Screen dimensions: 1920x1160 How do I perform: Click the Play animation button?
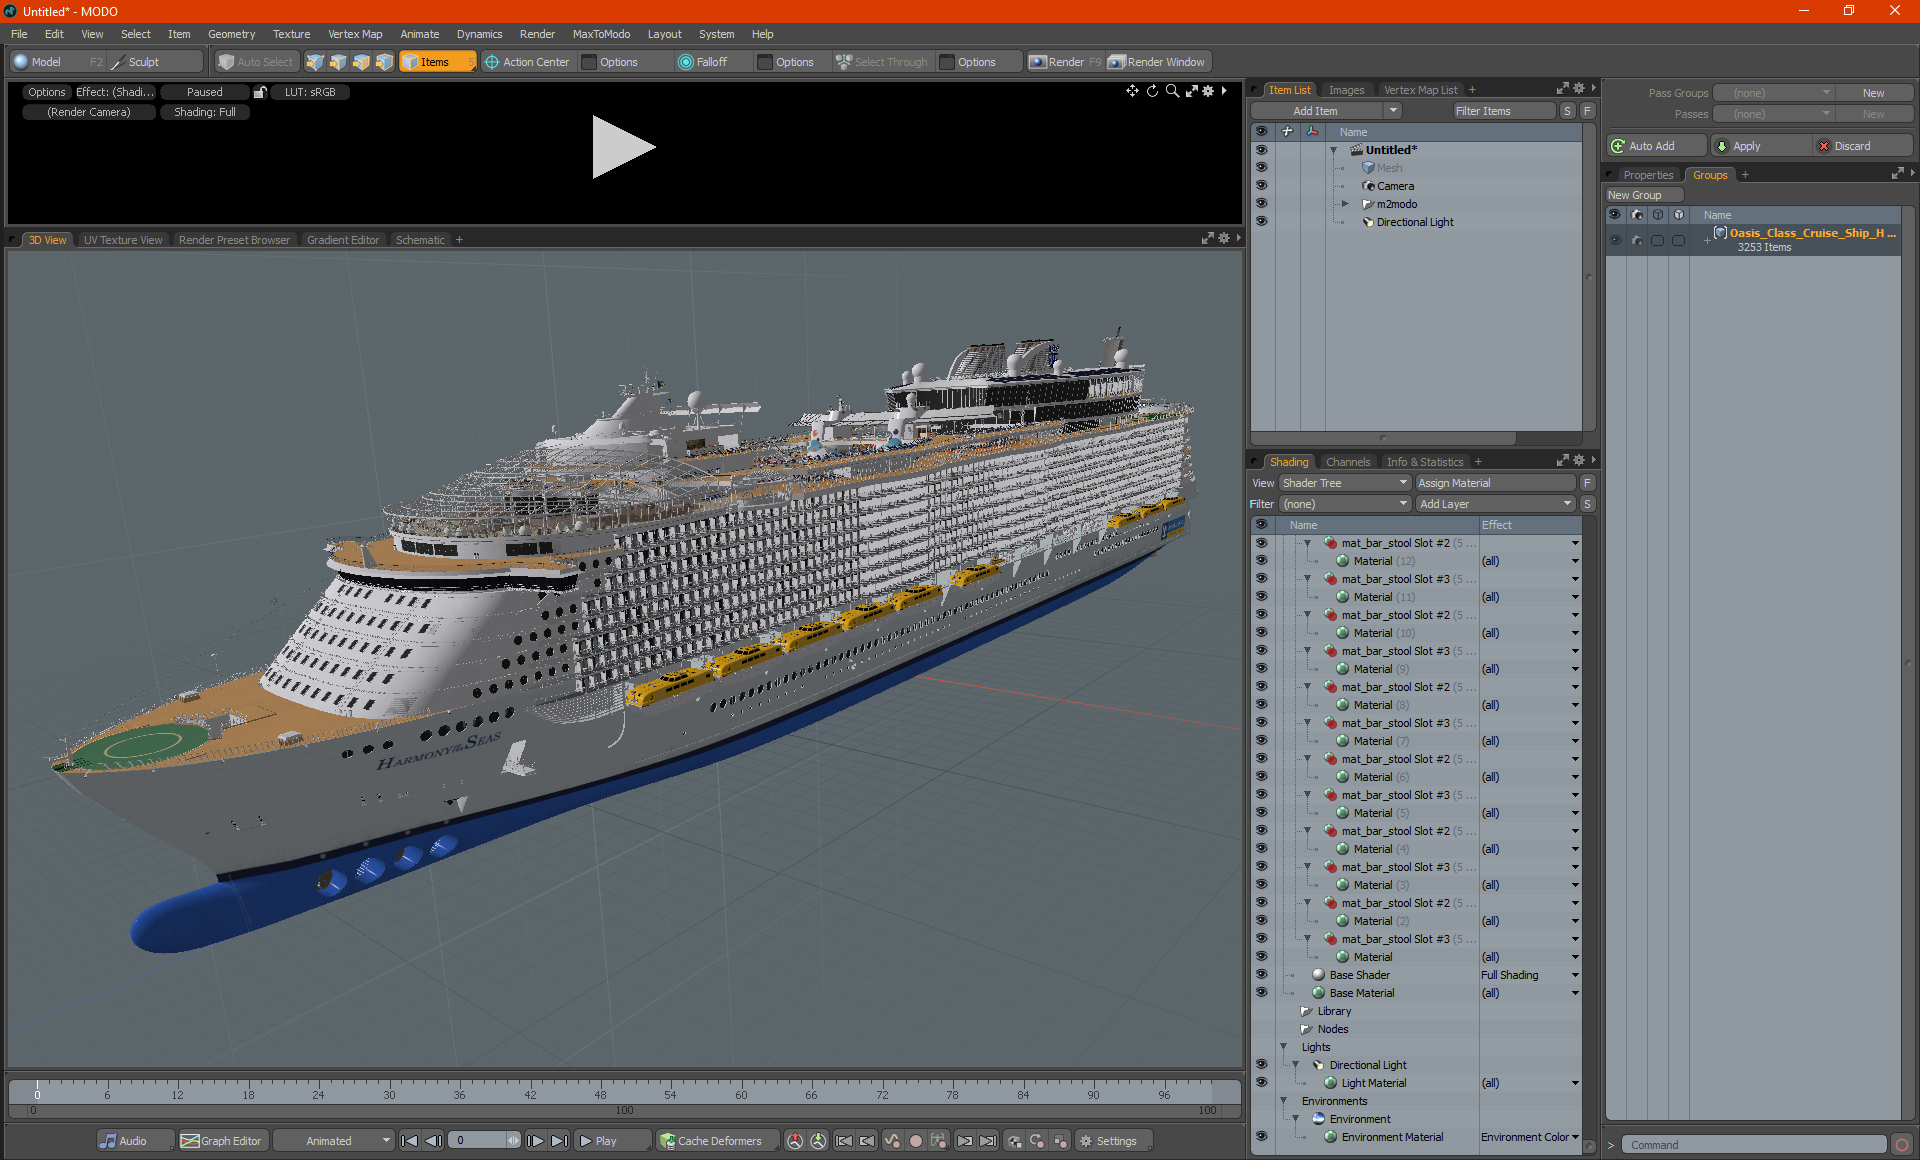[x=612, y=1141]
